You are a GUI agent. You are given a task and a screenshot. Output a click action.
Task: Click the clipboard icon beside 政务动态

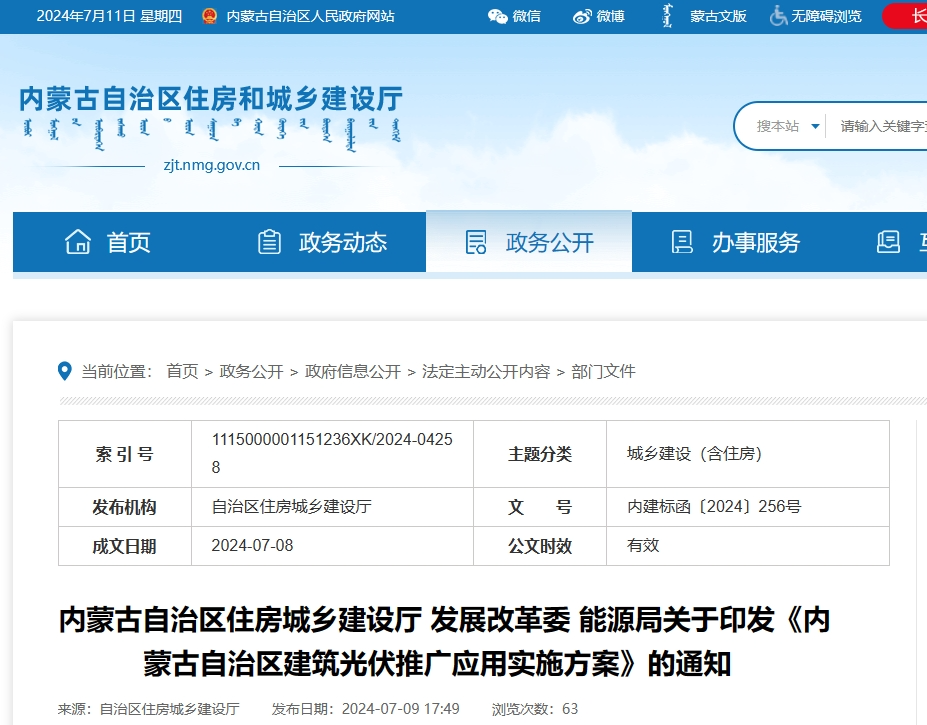(269, 242)
